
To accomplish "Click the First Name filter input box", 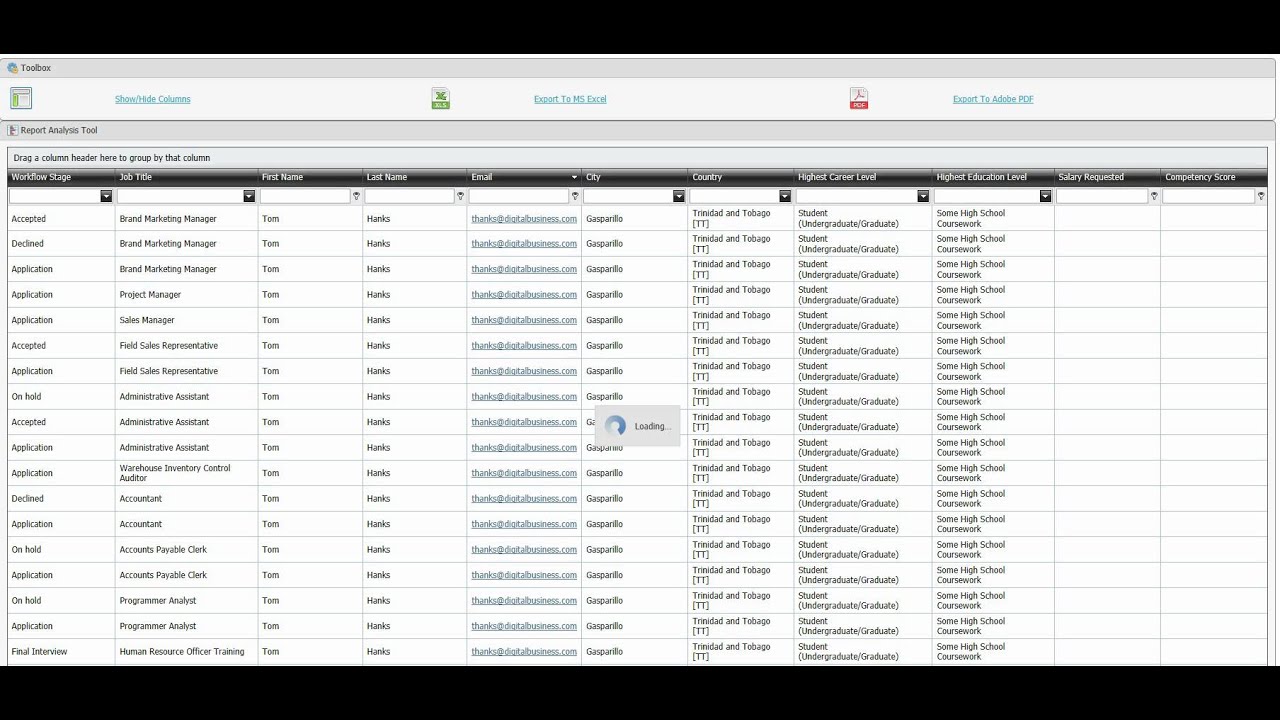I will pos(305,196).
